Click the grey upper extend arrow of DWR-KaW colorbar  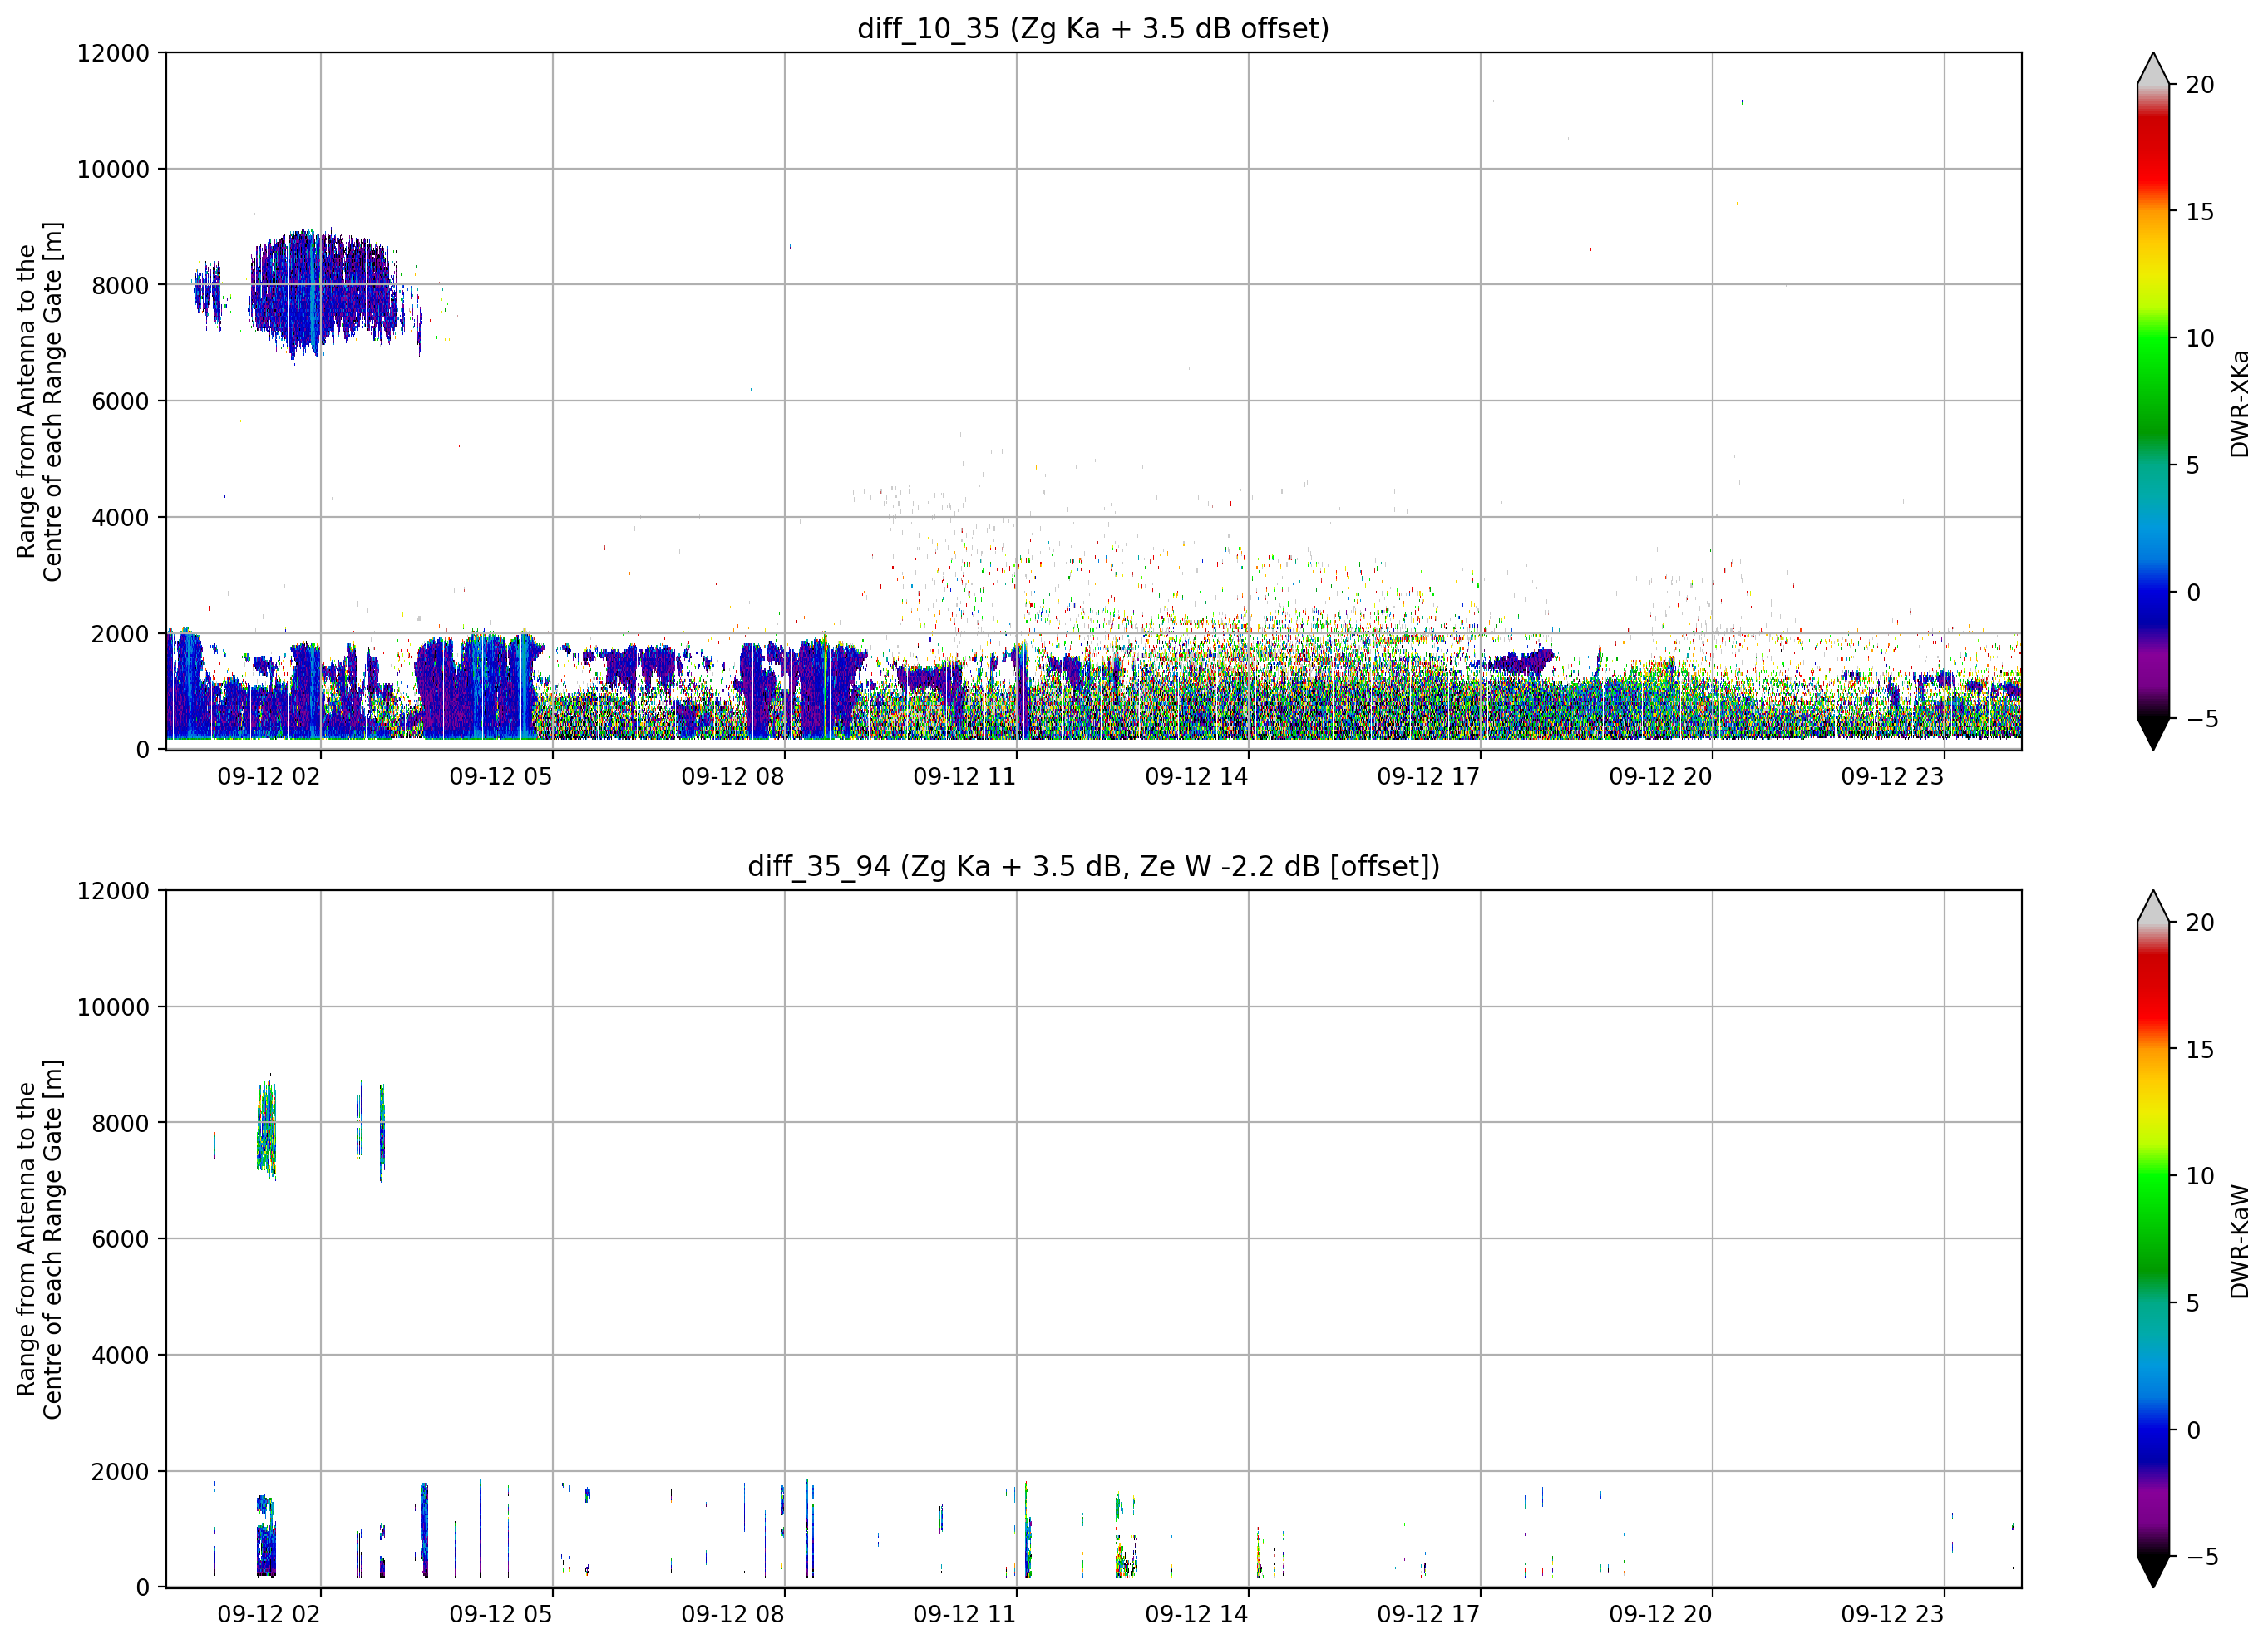2153,910
